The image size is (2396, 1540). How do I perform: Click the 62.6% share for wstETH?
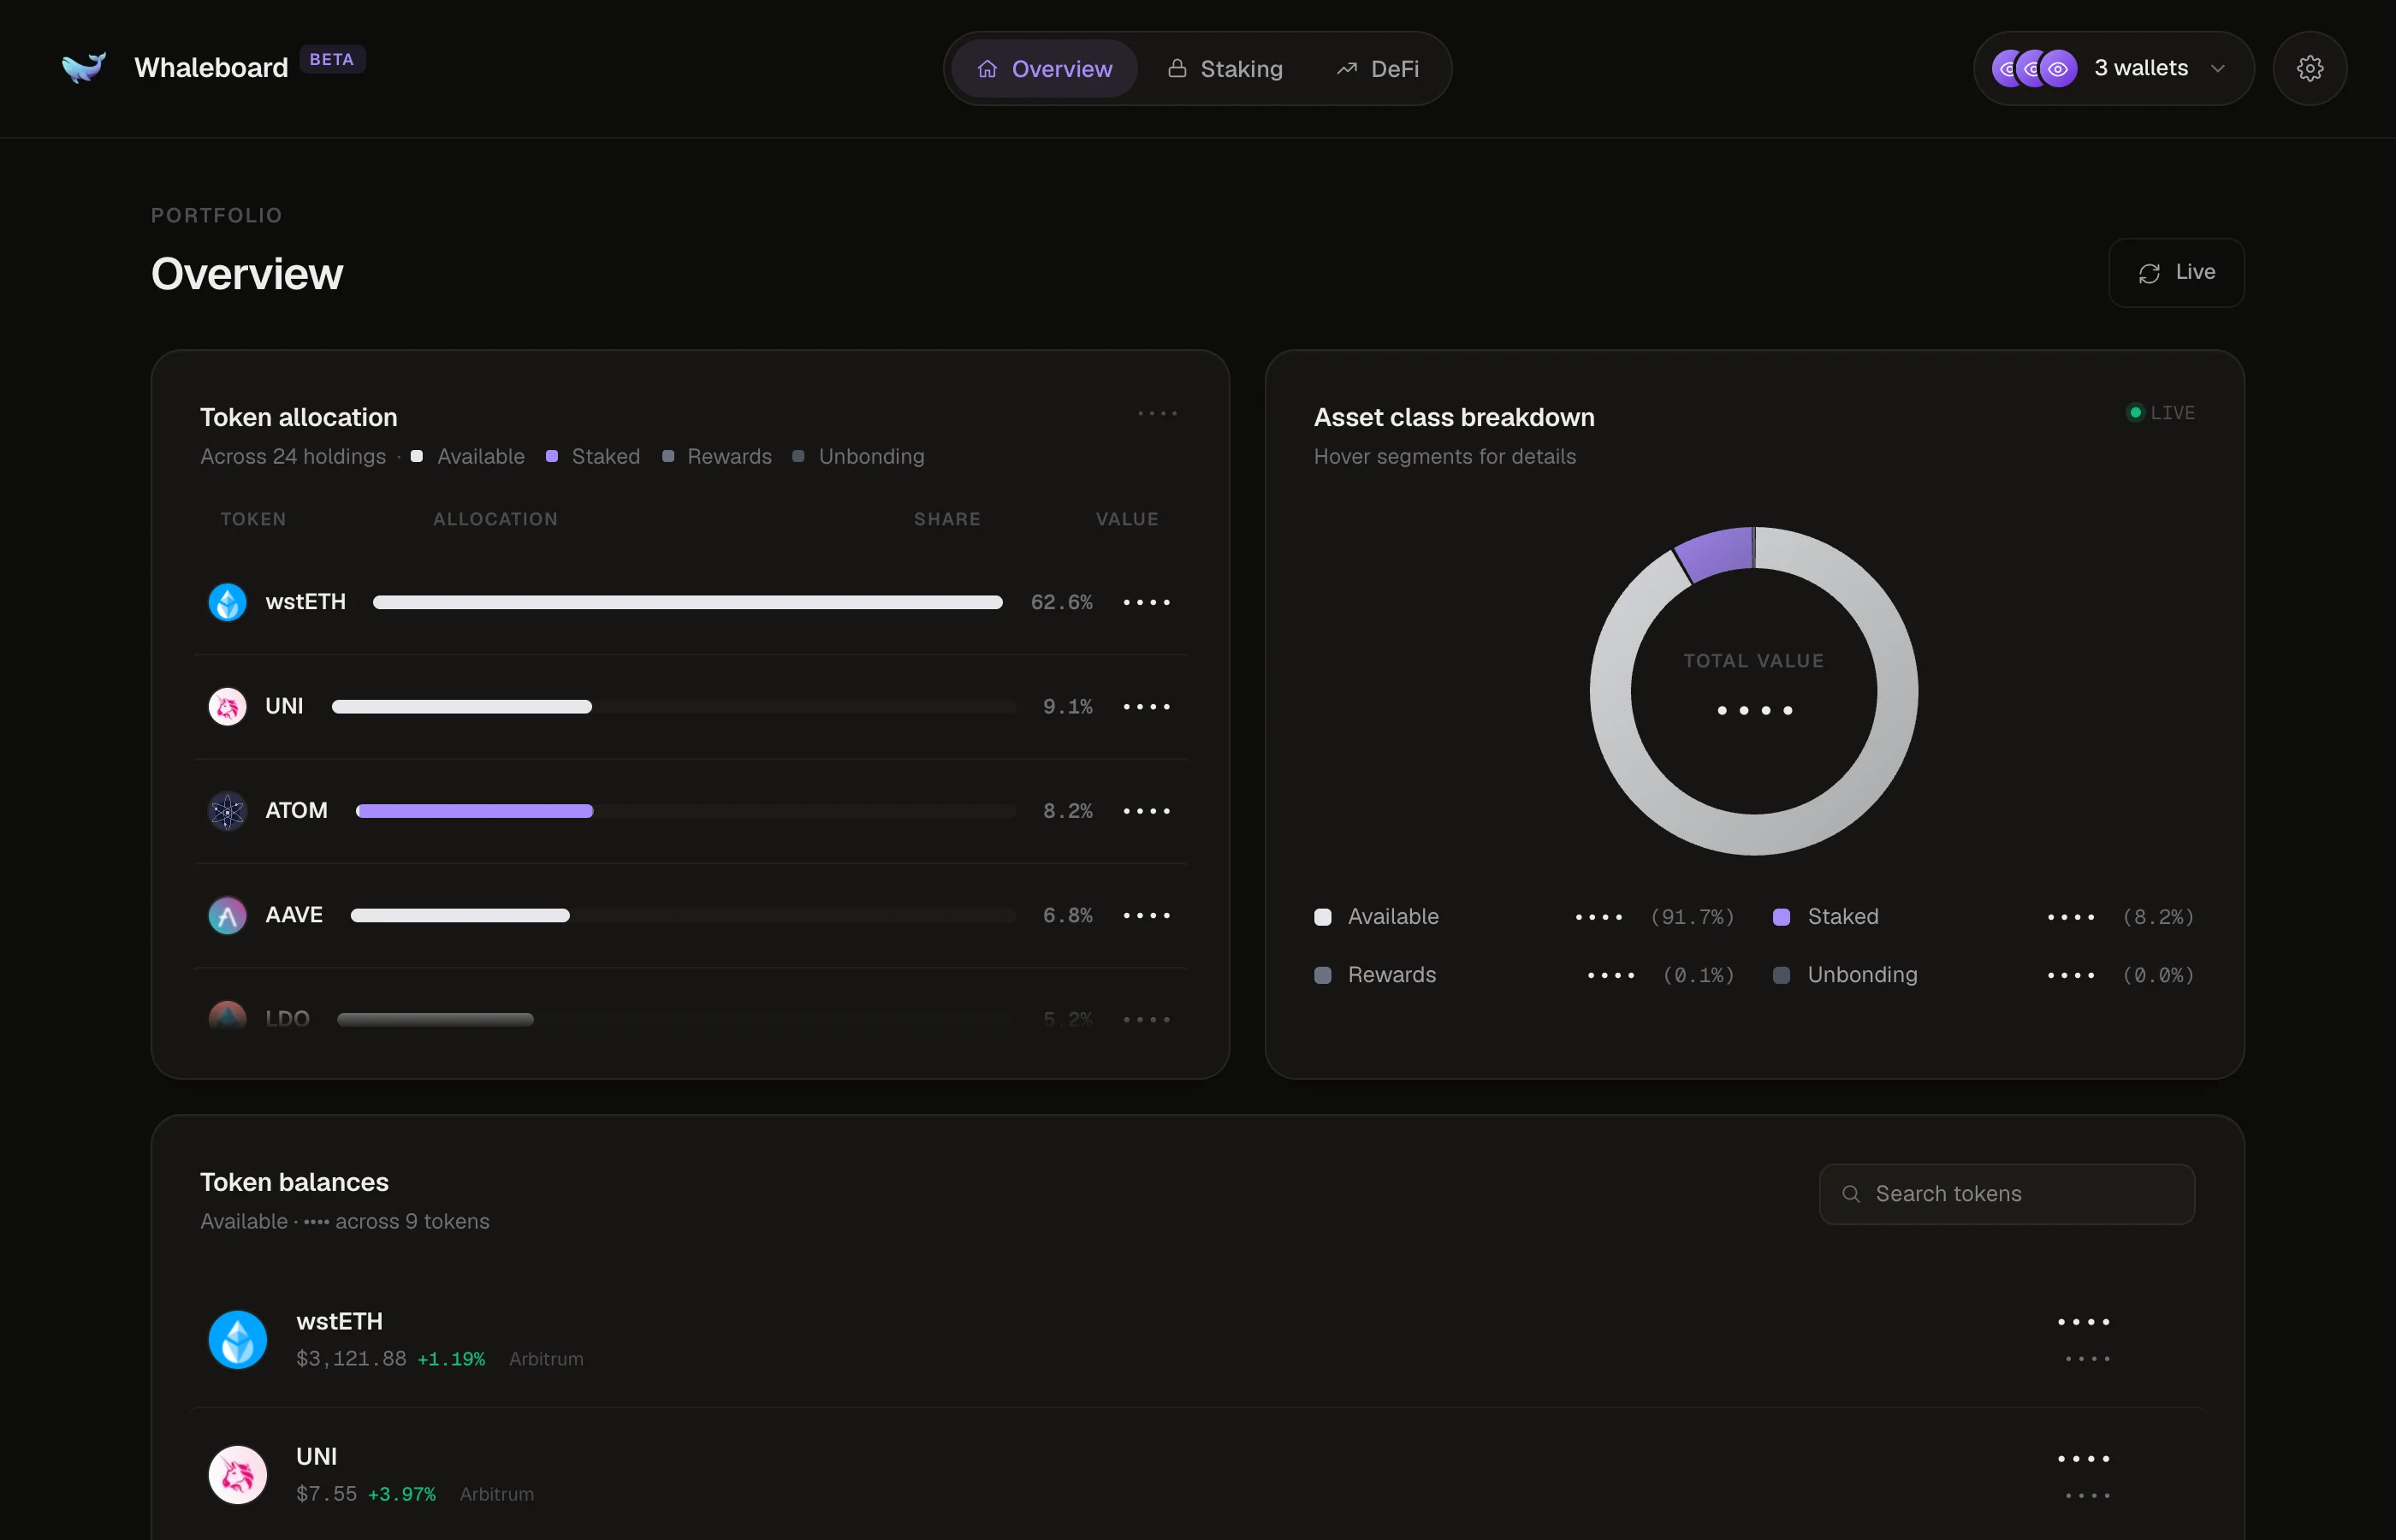tap(1061, 602)
